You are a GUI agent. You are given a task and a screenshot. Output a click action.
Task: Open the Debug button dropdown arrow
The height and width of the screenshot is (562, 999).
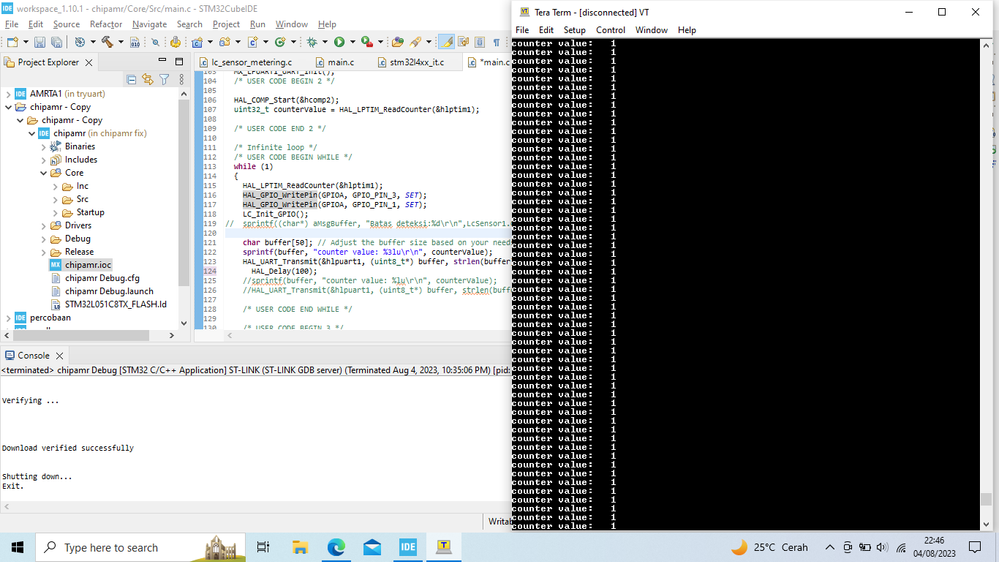pos(324,42)
